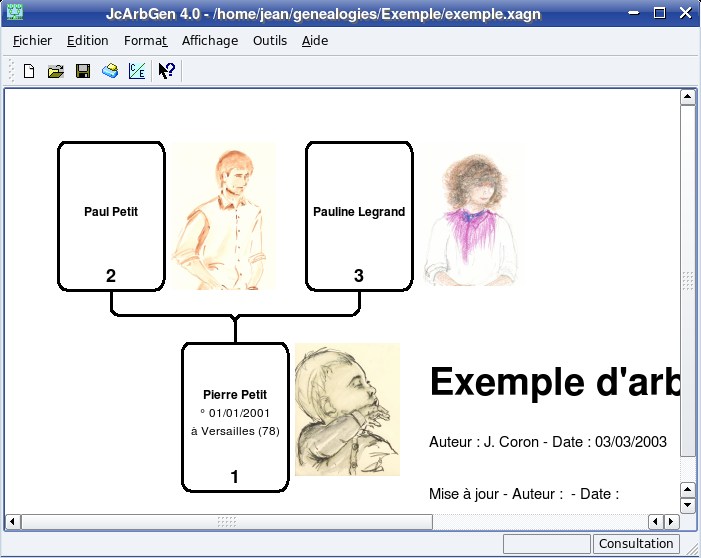Click the Pierre Petit person box
Screen dimensions: 701x558
(x=235, y=416)
